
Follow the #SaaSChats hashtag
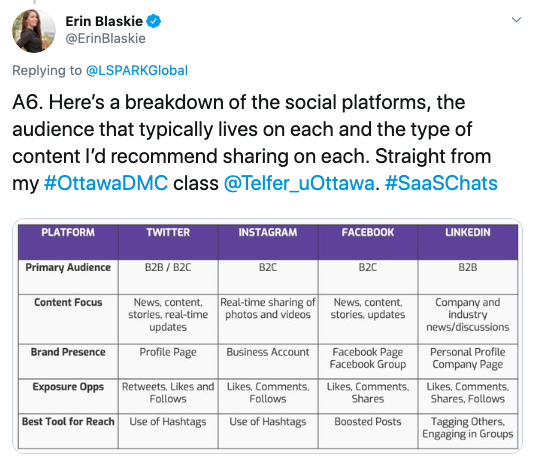tap(441, 183)
